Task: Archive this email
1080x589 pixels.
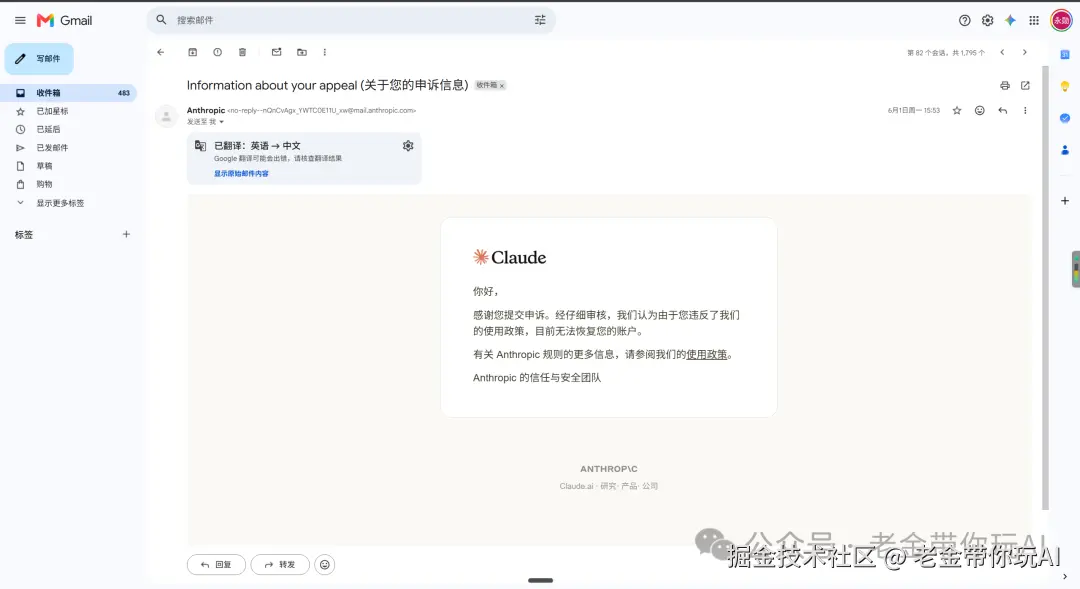Action: (x=193, y=52)
